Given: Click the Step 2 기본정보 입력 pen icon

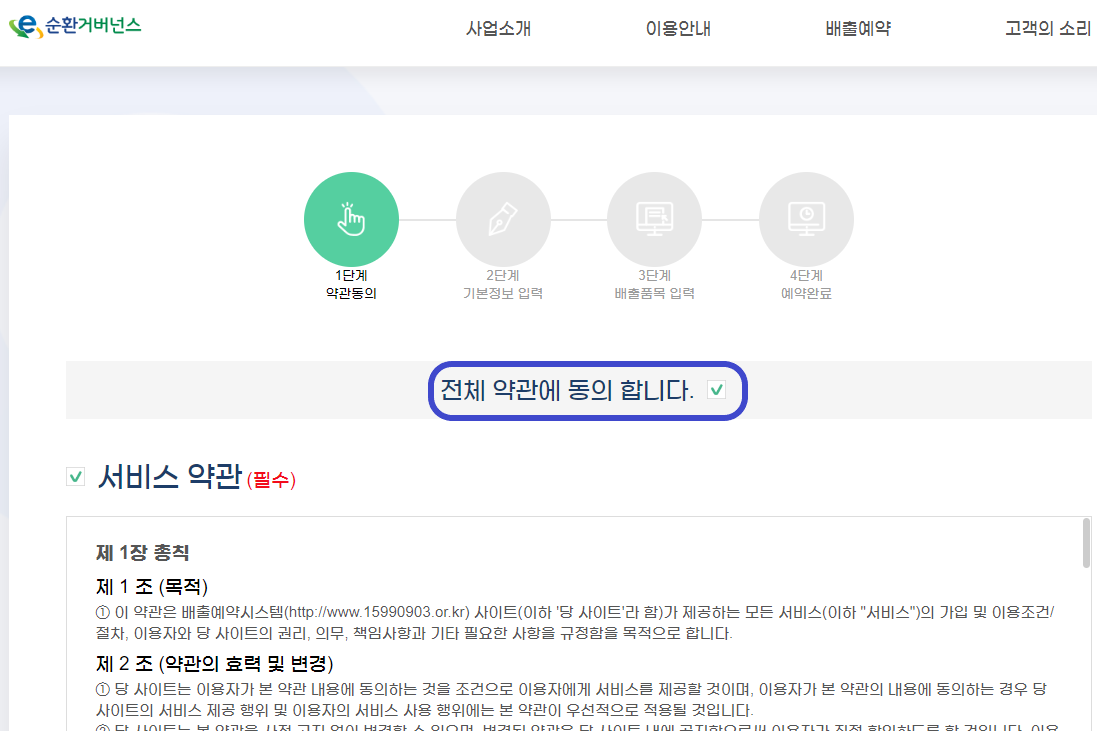Looking at the screenshot, I should [x=503, y=218].
